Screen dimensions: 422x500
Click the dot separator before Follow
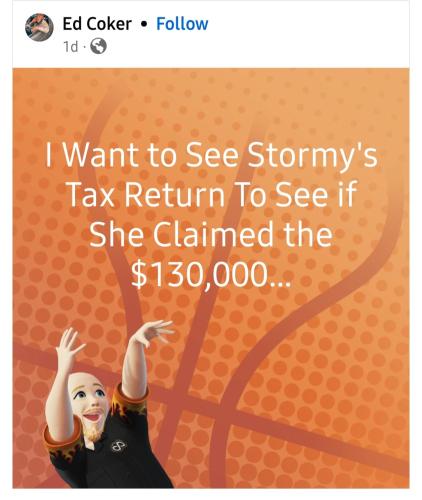point(144,24)
